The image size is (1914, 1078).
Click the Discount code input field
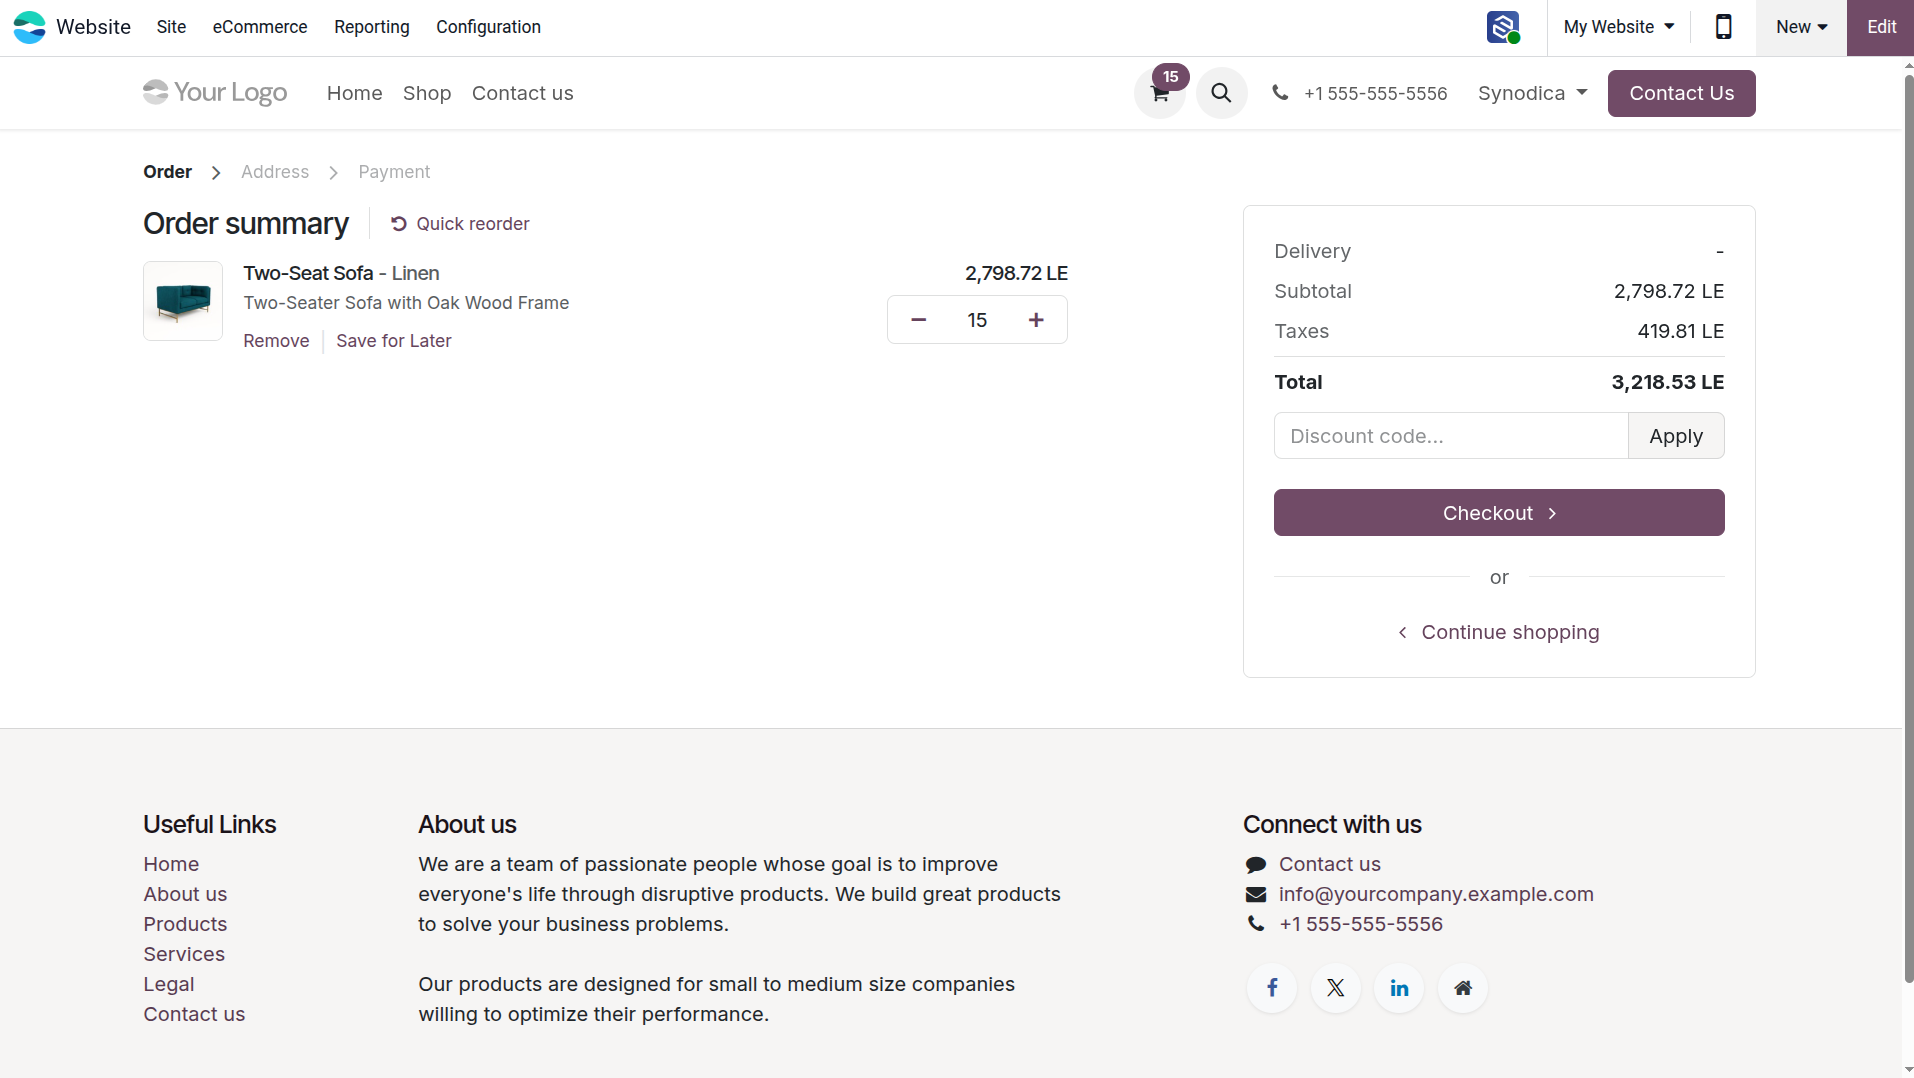click(1451, 436)
